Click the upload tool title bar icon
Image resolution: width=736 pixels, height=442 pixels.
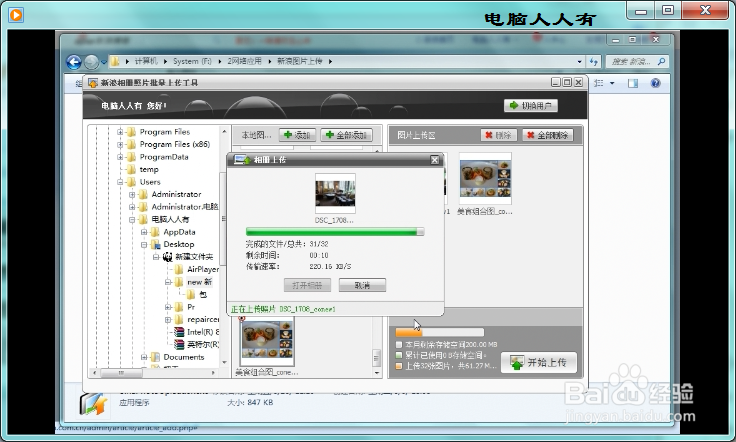click(92, 83)
